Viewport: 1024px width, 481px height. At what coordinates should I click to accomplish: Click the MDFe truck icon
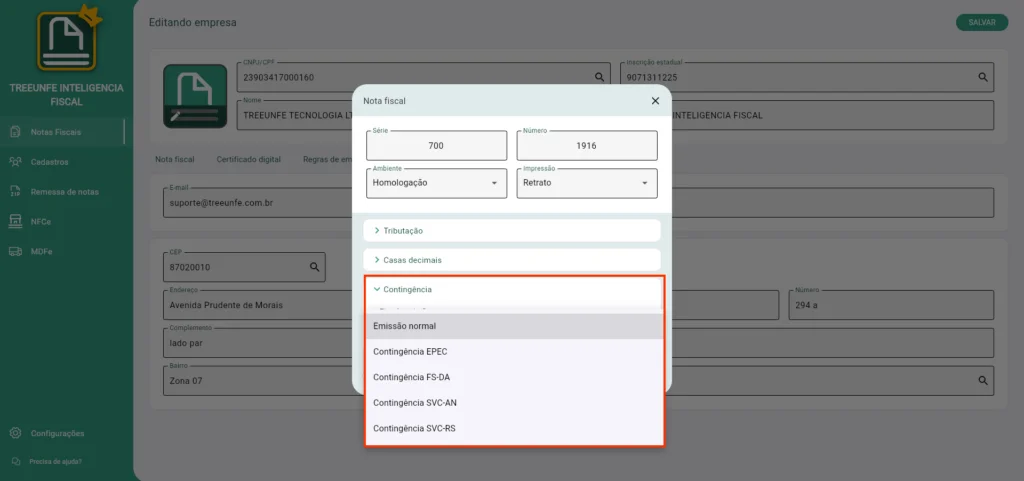(x=15, y=251)
